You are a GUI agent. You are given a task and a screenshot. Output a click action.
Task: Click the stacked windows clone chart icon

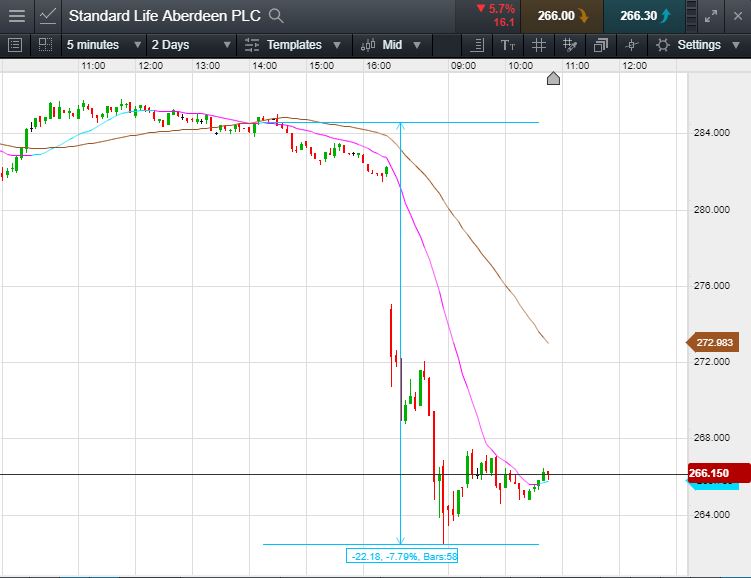tap(601, 45)
